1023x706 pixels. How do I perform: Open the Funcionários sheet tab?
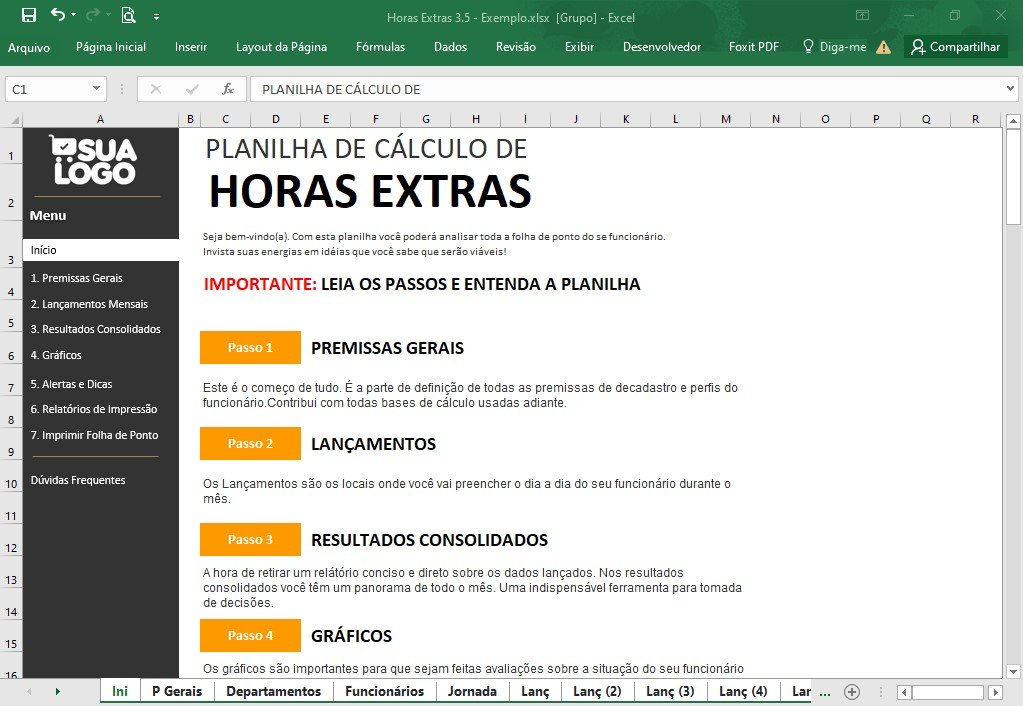click(384, 692)
